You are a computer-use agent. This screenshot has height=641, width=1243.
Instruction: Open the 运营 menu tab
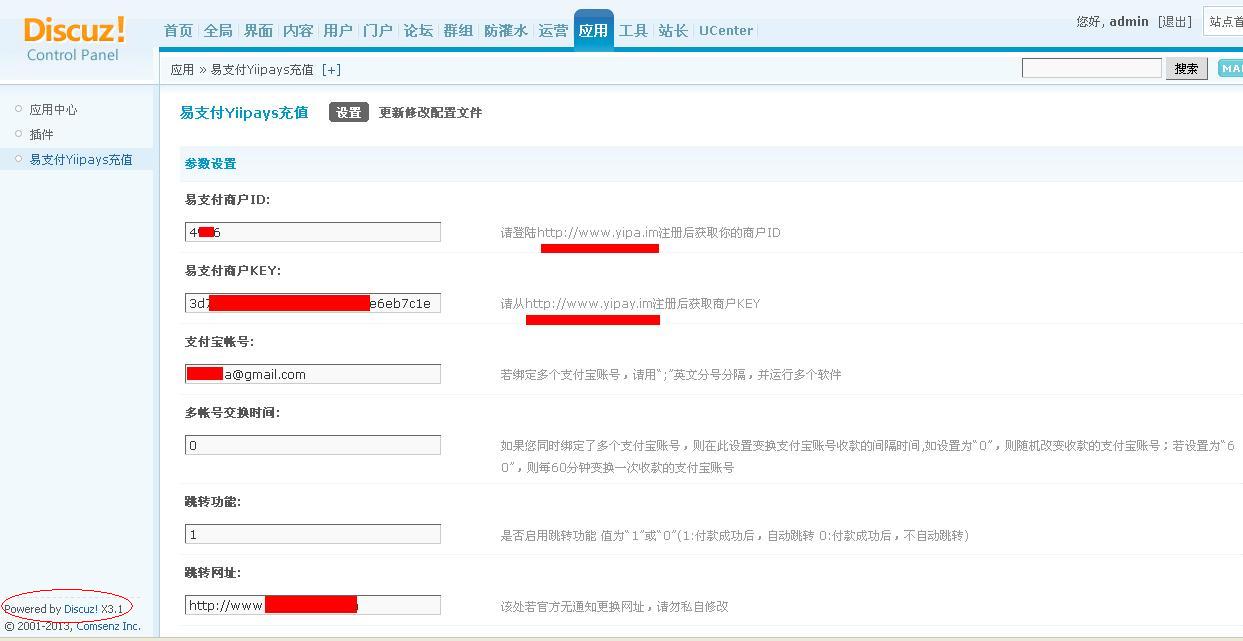(553, 30)
